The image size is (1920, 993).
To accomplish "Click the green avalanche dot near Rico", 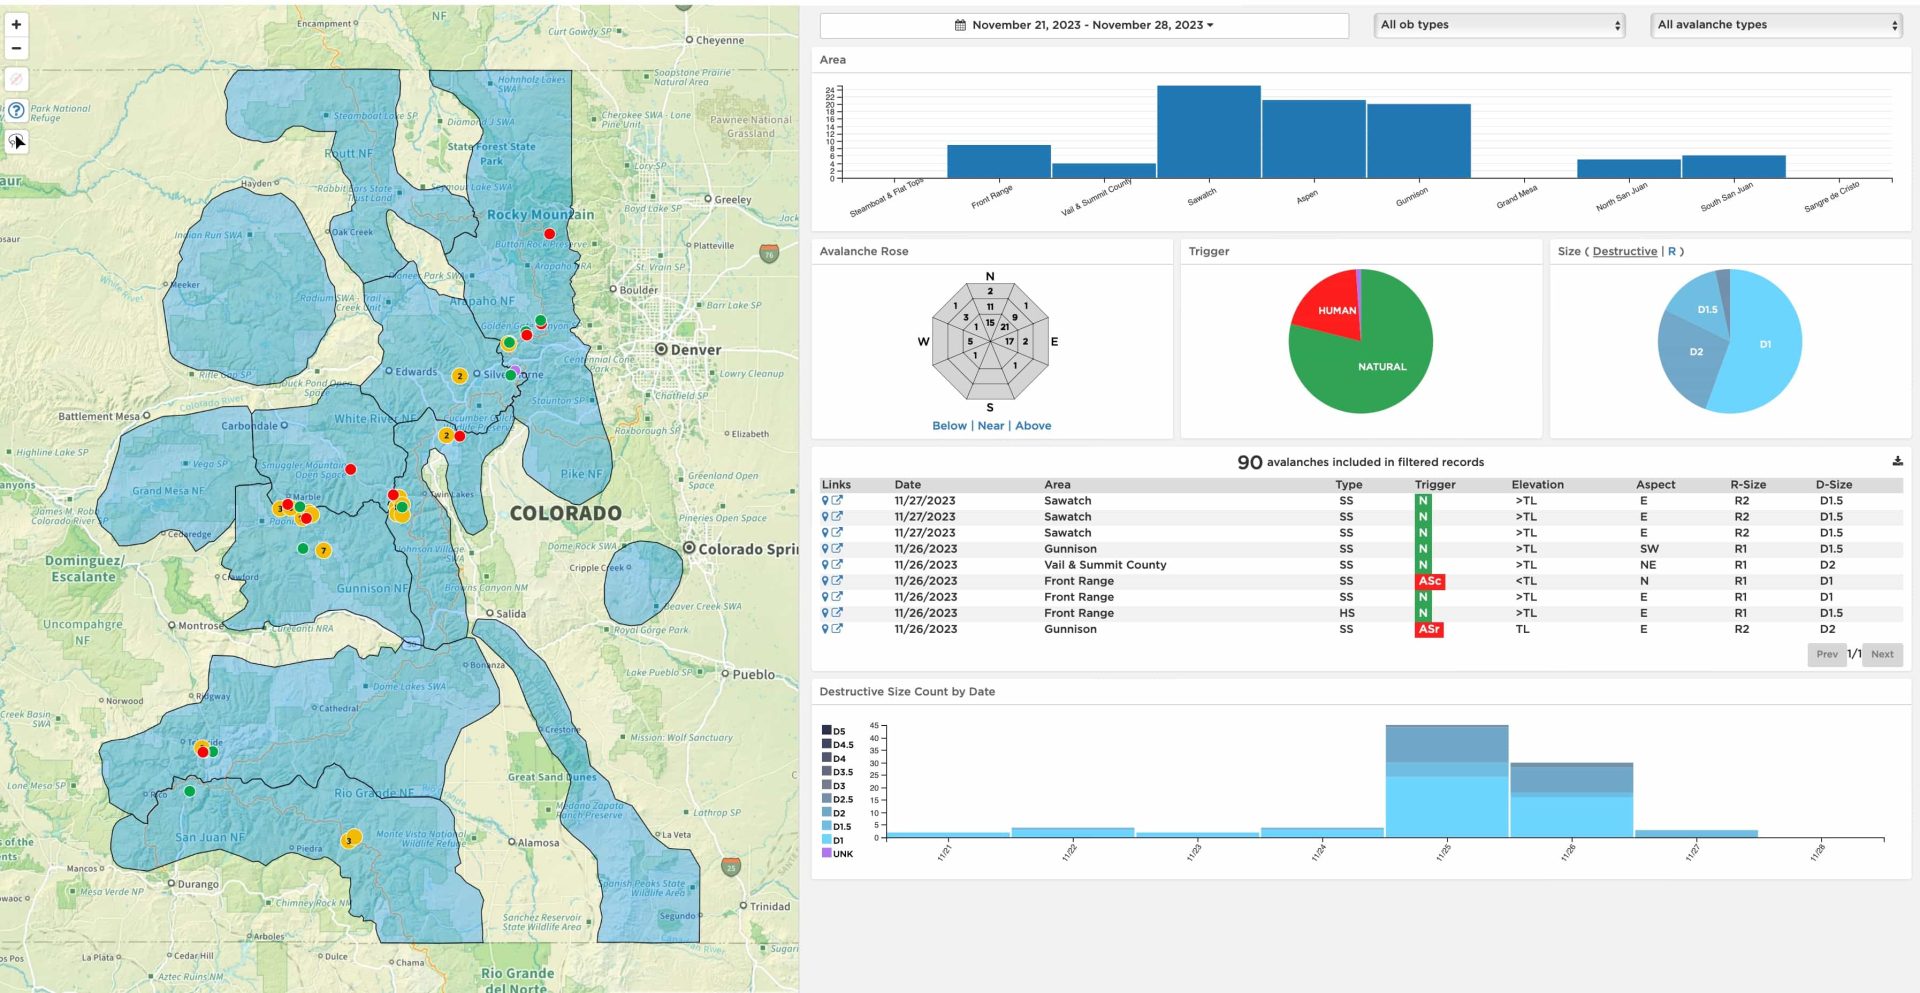I will pyautogui.click(x=190, y=791).
